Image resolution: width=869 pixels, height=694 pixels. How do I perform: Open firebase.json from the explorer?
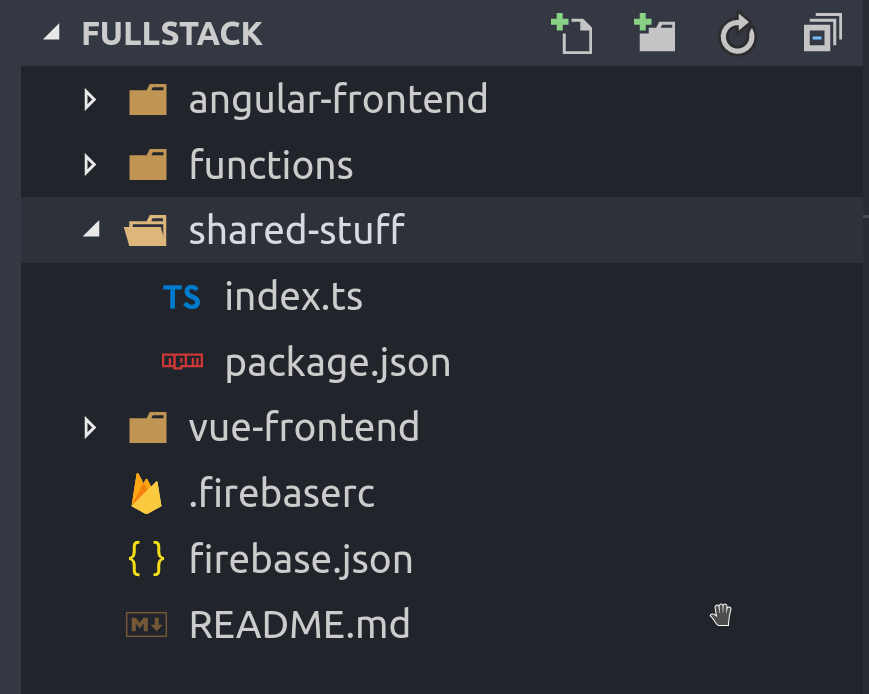[301, 558]
